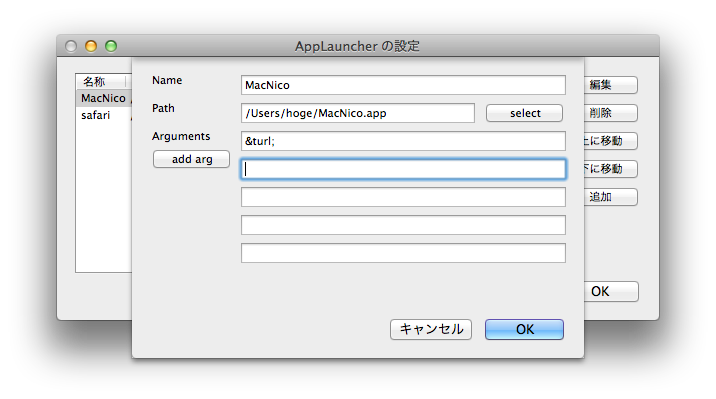Viewport: 716px width, 399px height.
Task: Click the focused second argument field
Action: click(403, 169)
